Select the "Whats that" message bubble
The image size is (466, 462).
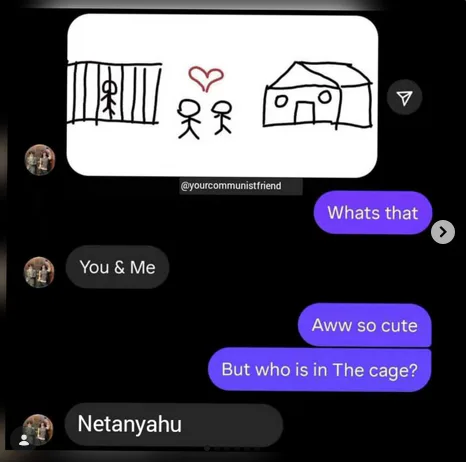point(373,213)
